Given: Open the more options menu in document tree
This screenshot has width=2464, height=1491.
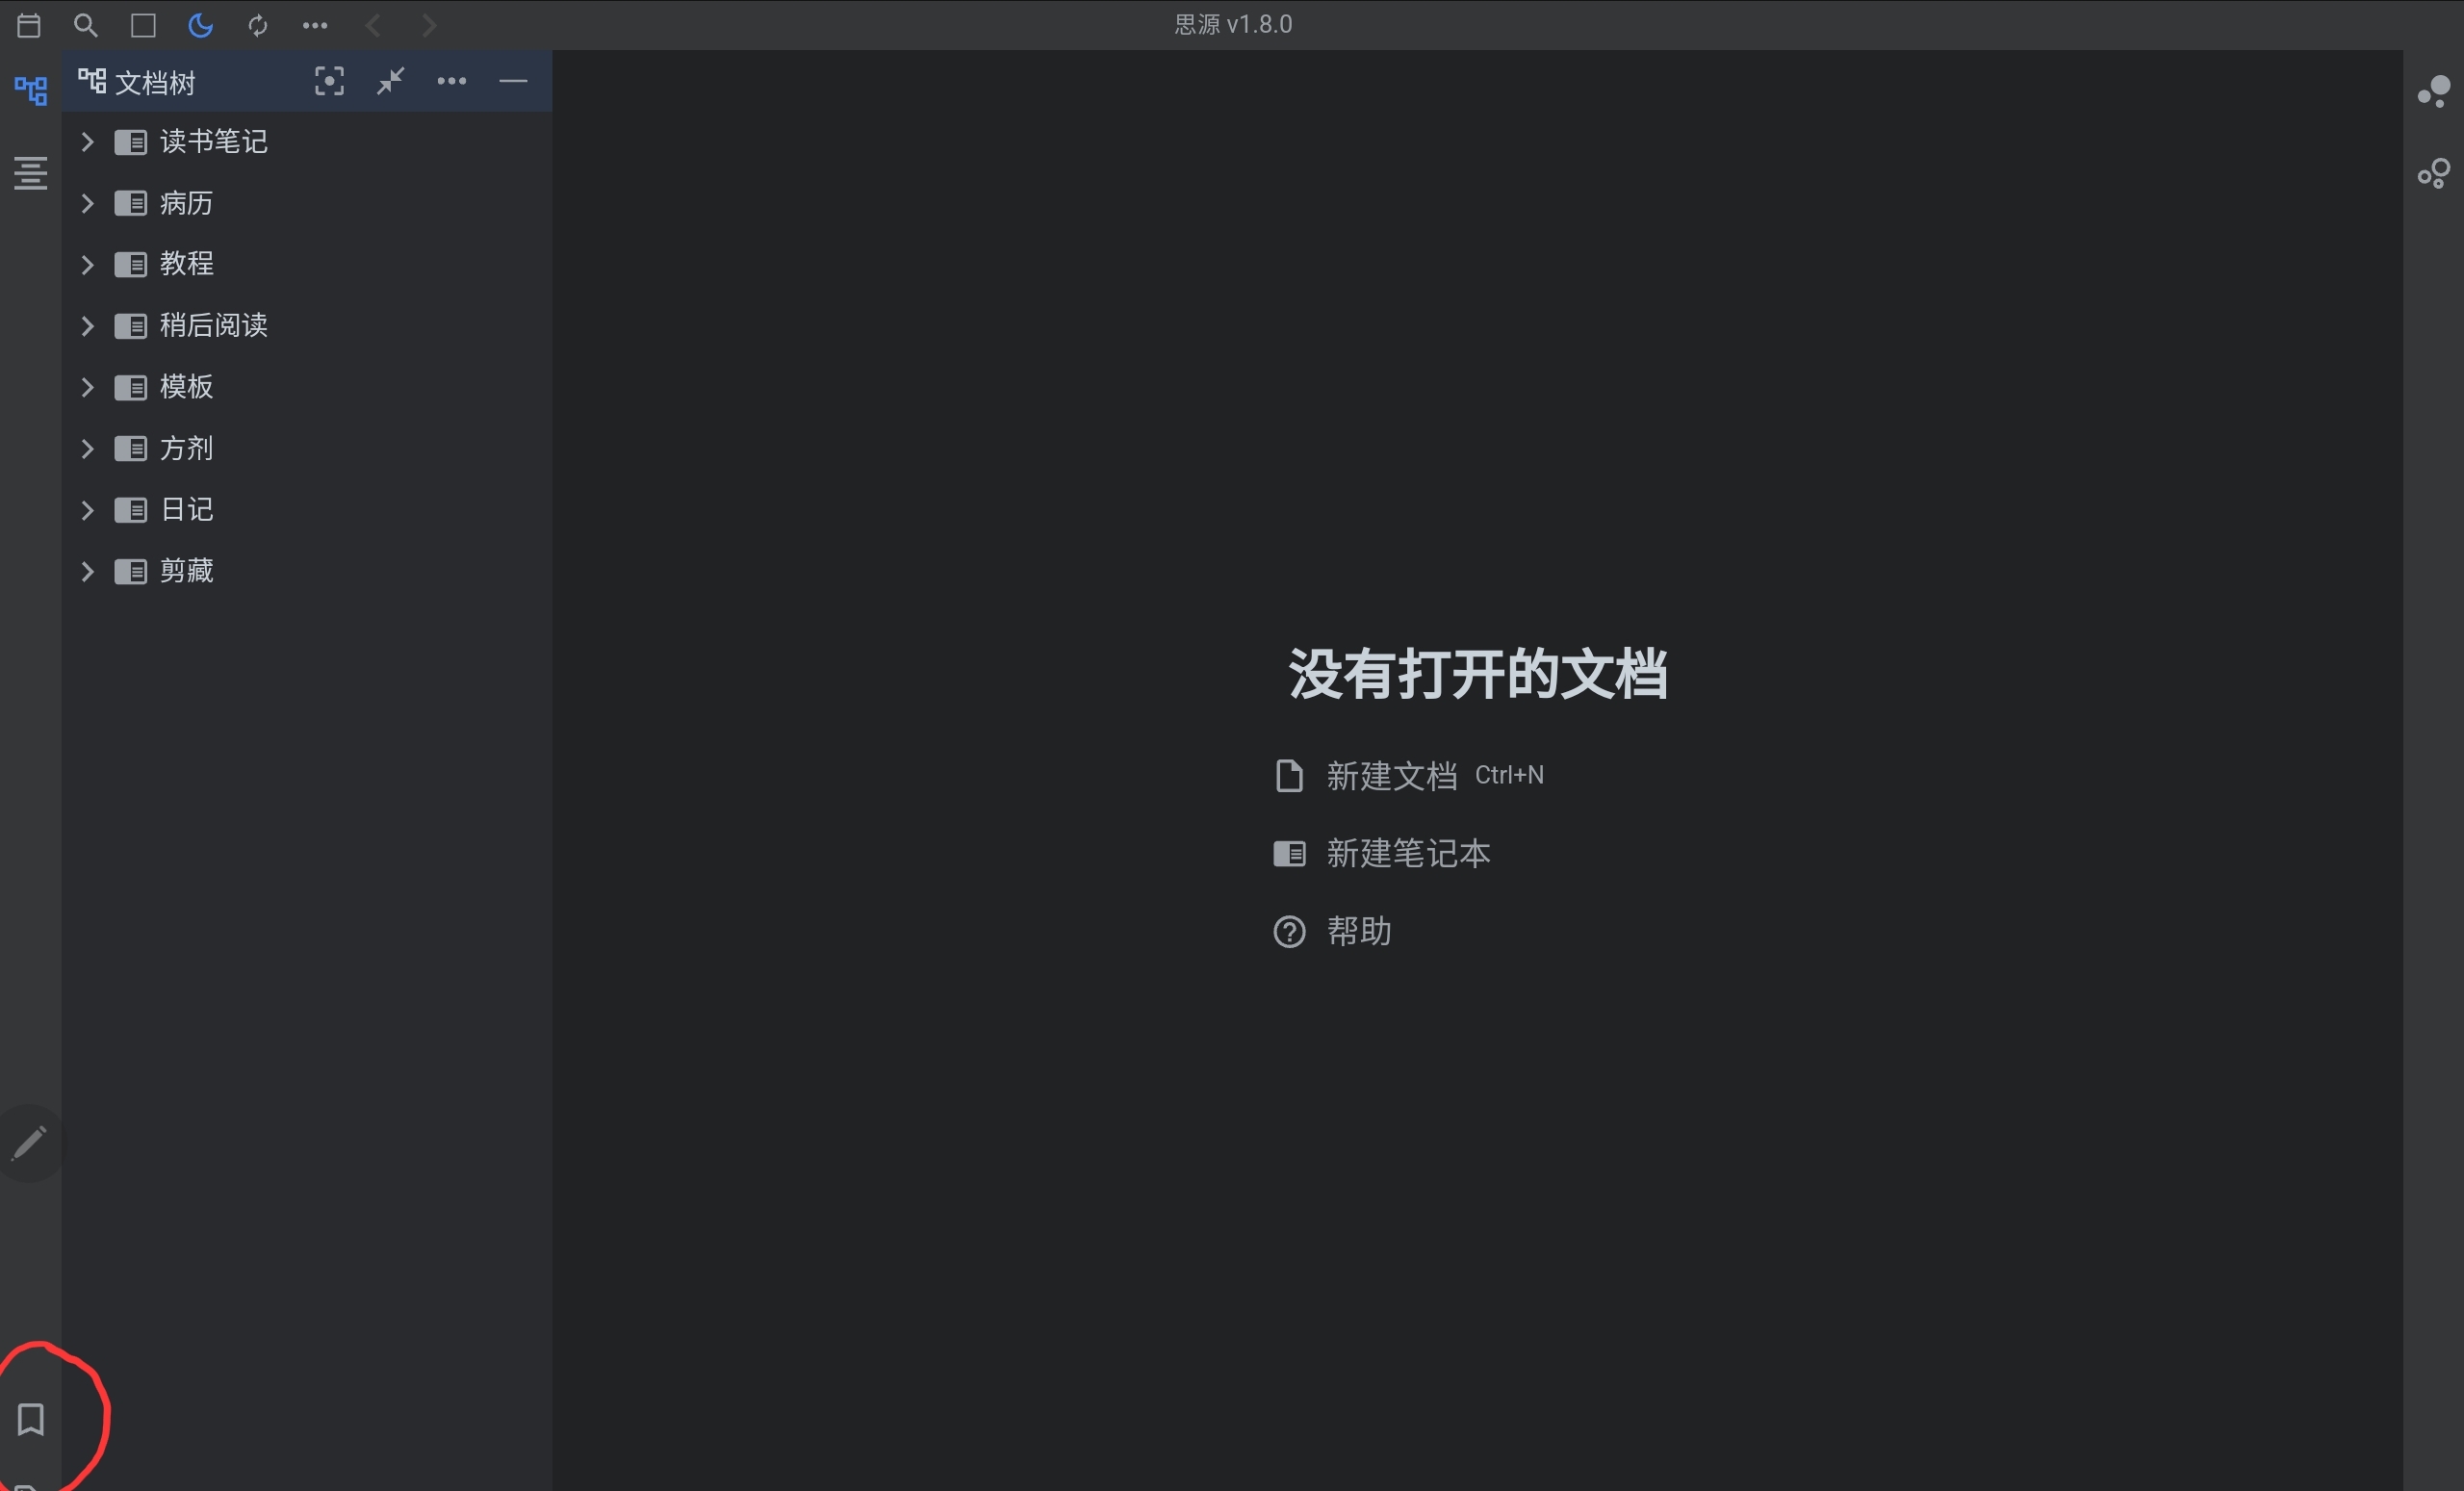Looking at the screenshot, I should [452, 81].
